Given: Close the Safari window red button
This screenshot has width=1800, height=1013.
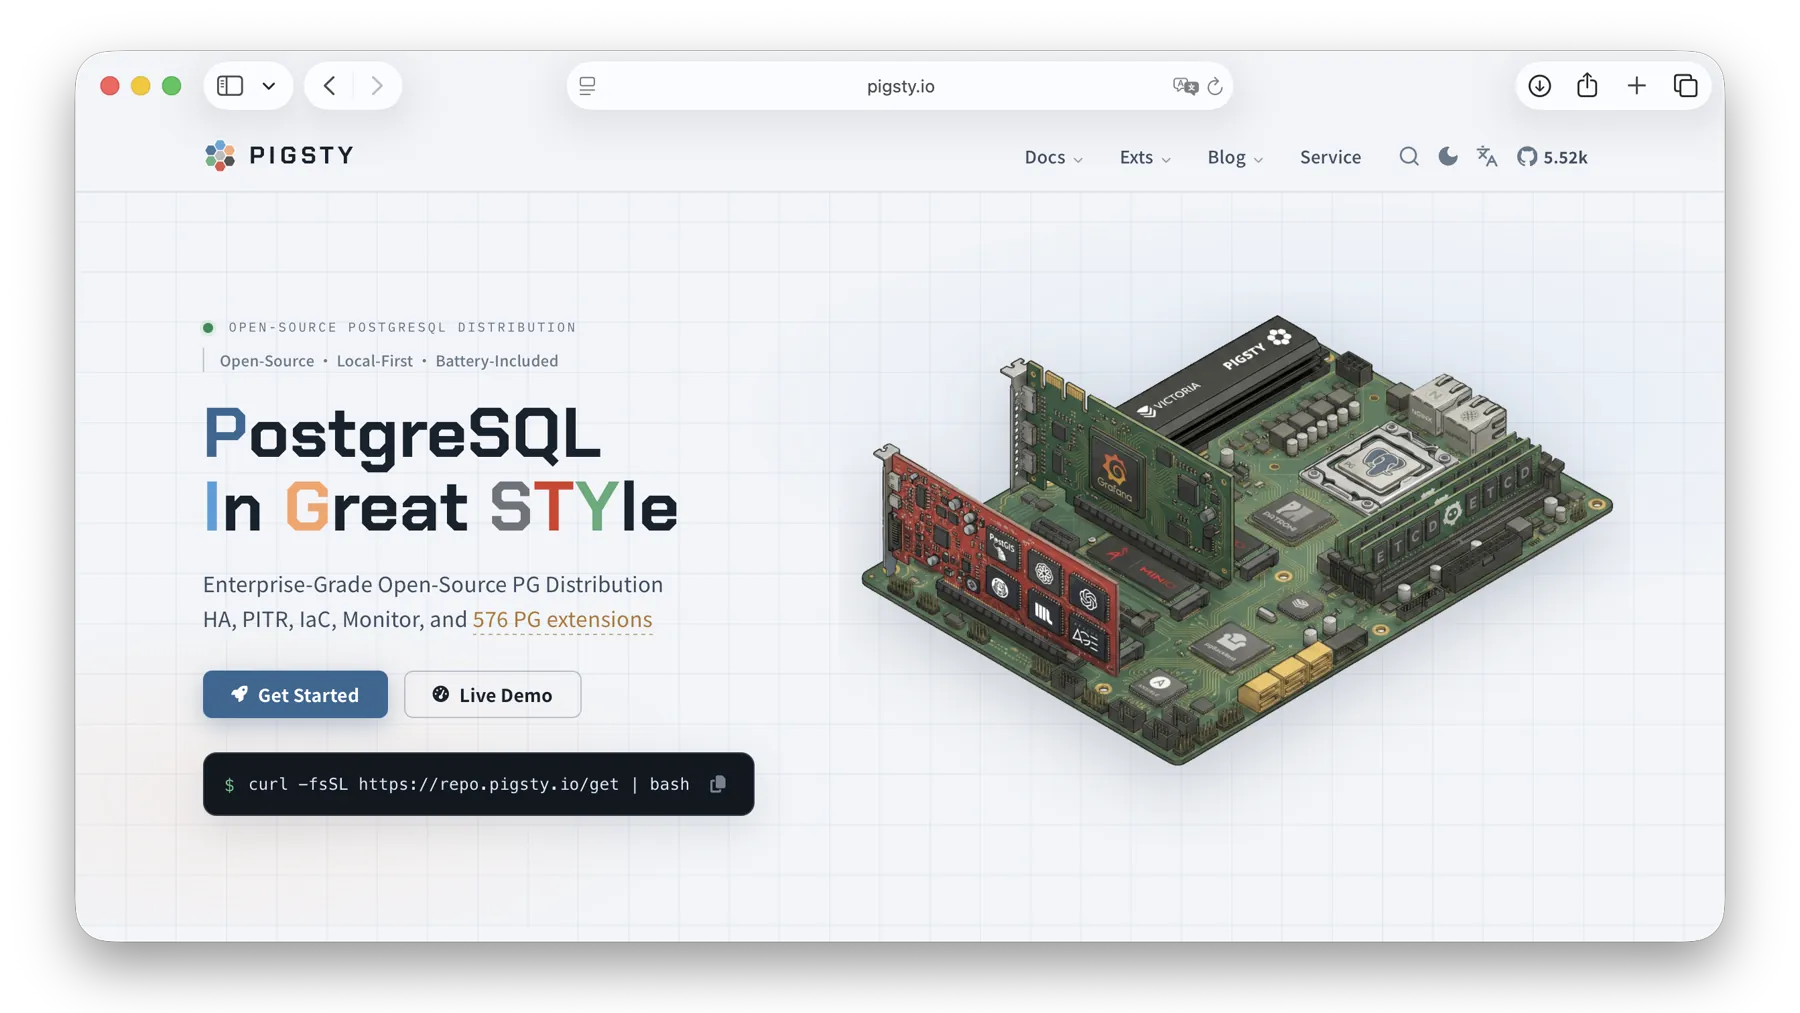Looking at the screenshot, I should pyautogui.click(x=110, y=86).
